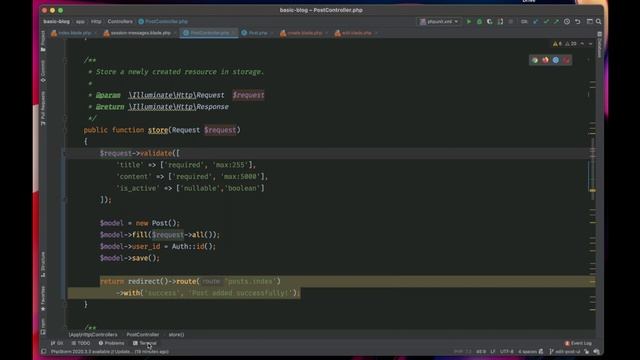Open the TODO tool window button
The height and width of the screenshot is (360, 640).
tap(81, 343)
